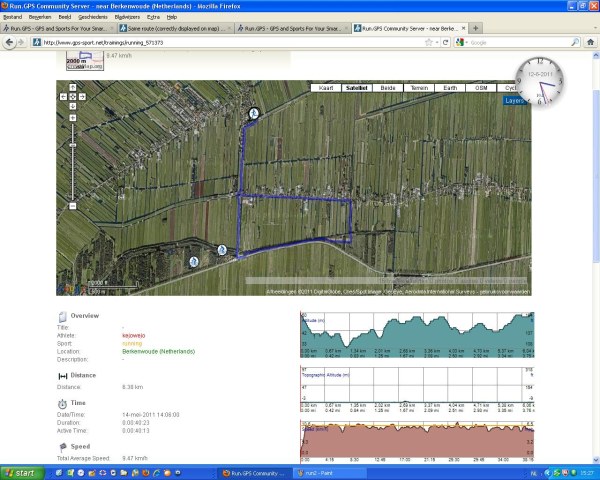
Task: Pan the map left with arrow button
Action: click(x=64, y=97)
